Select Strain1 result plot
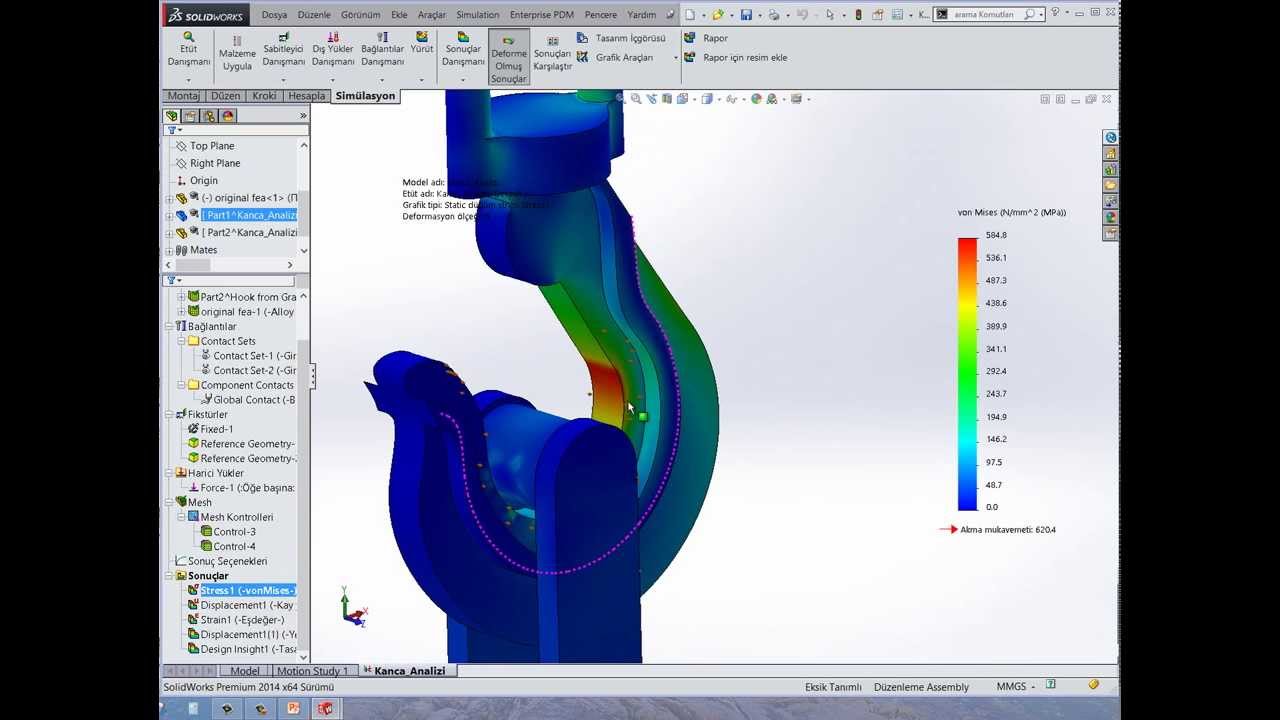 click(241, 620)
